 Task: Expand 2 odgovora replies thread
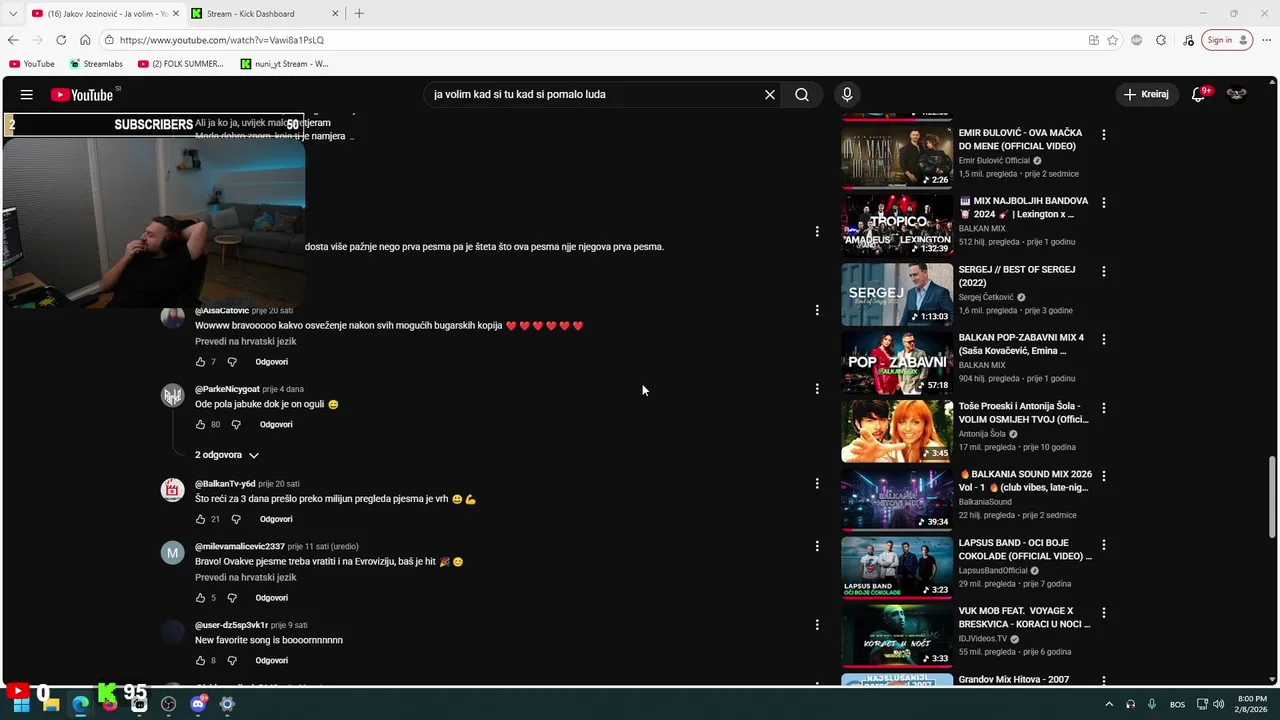point(227,455)
